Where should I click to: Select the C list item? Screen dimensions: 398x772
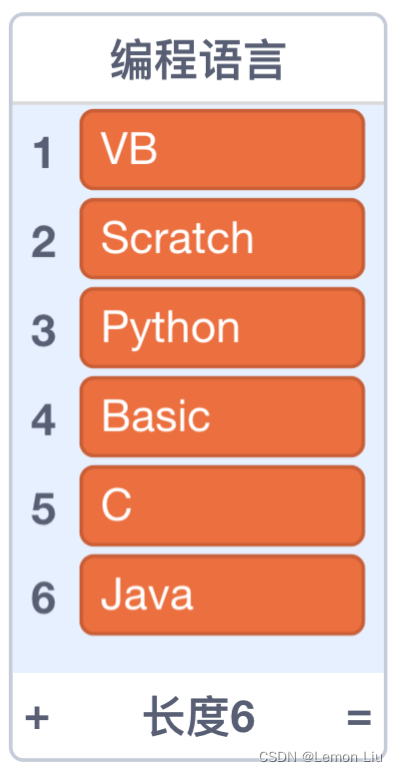222,506
